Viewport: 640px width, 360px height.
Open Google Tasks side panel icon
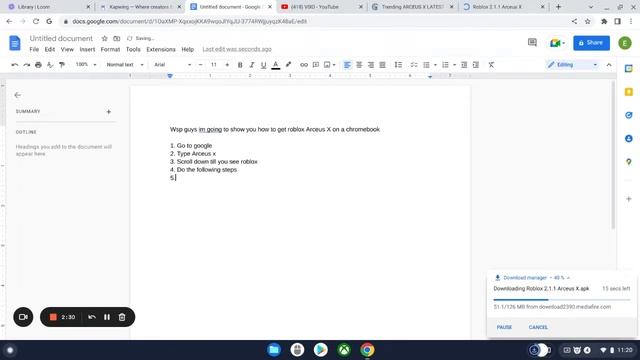point(629,115)
